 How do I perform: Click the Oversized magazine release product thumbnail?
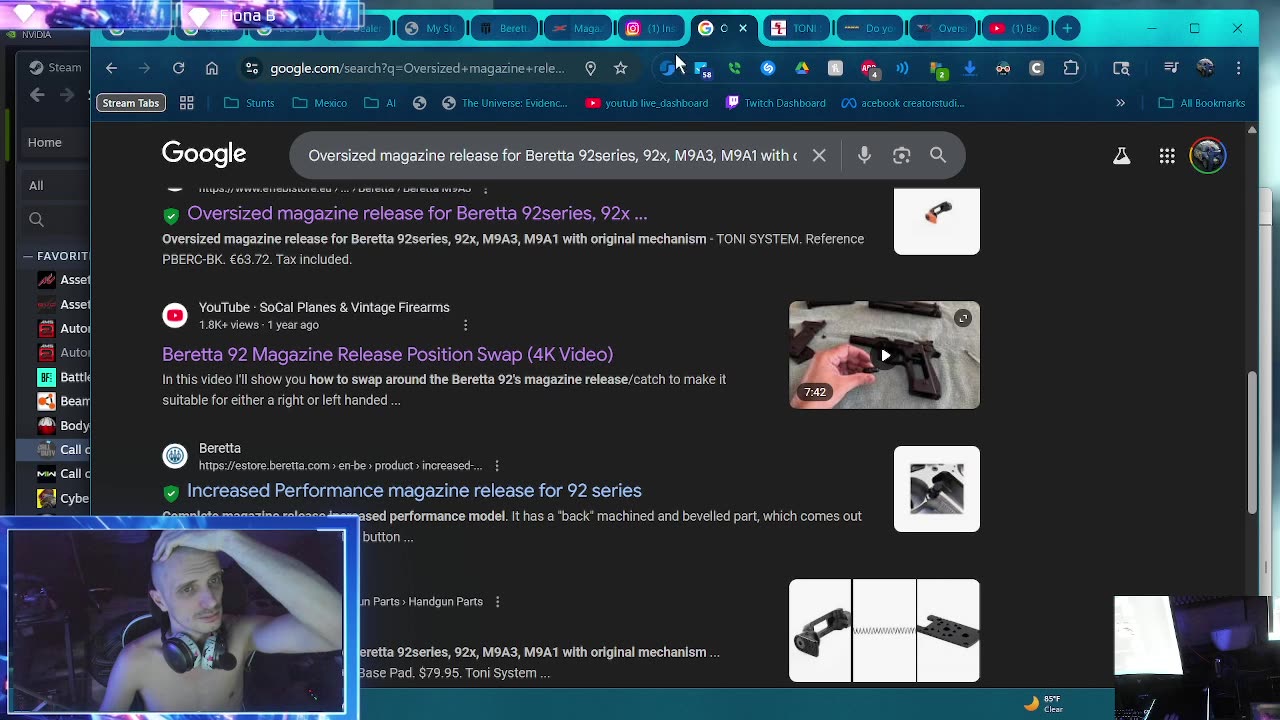pos(937,220)
